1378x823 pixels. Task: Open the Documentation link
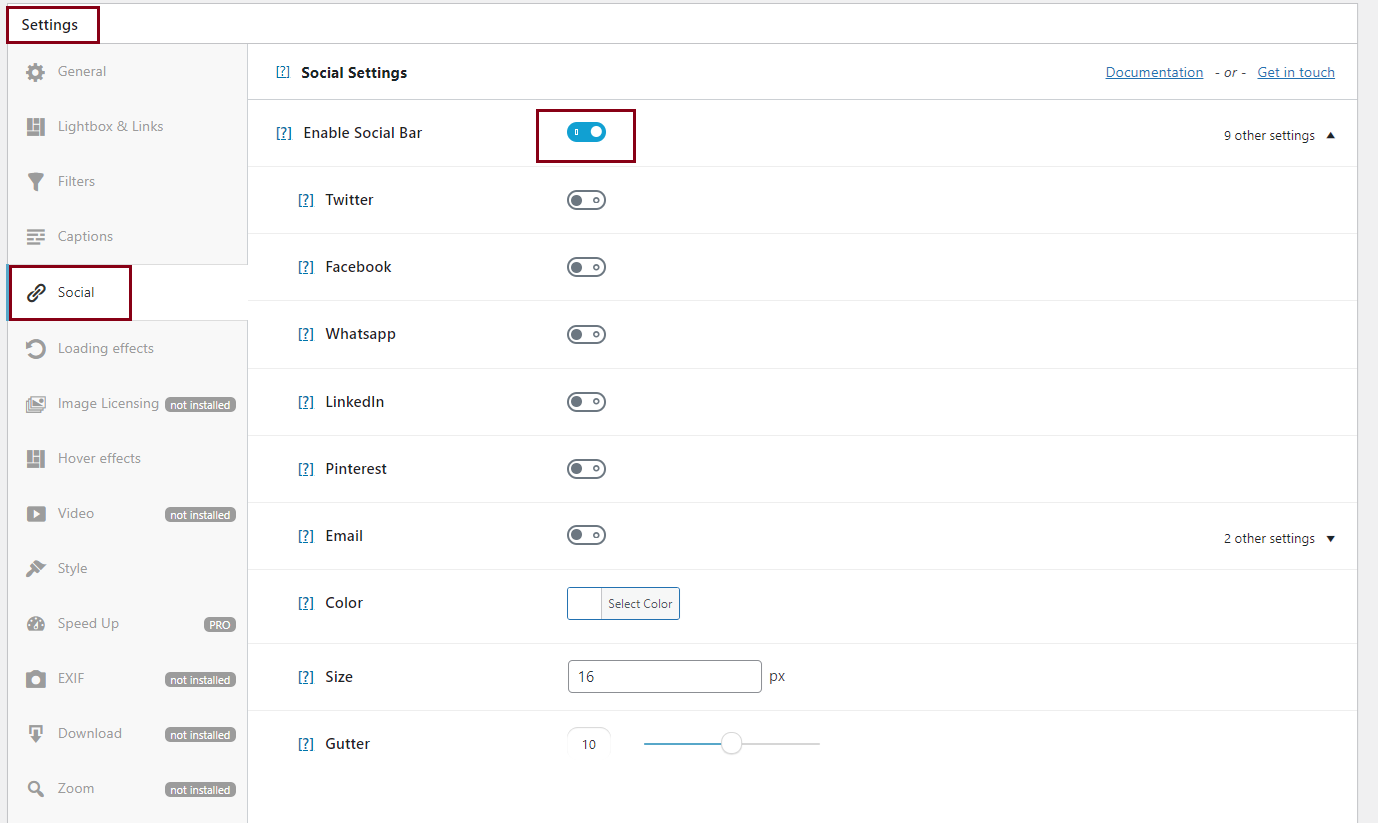(1154, 72)
